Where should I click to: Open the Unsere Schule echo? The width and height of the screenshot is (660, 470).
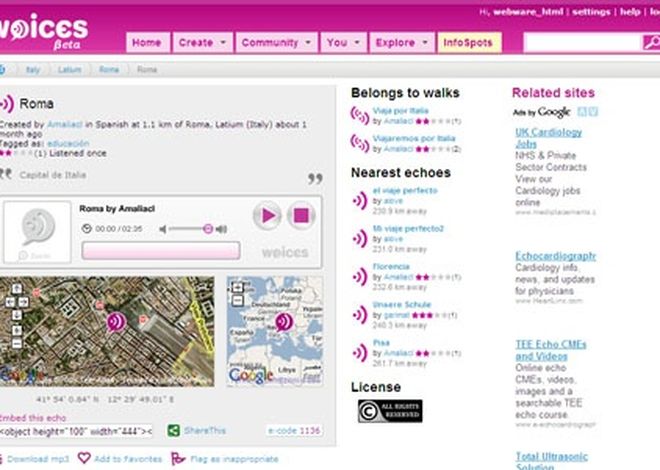402,304
